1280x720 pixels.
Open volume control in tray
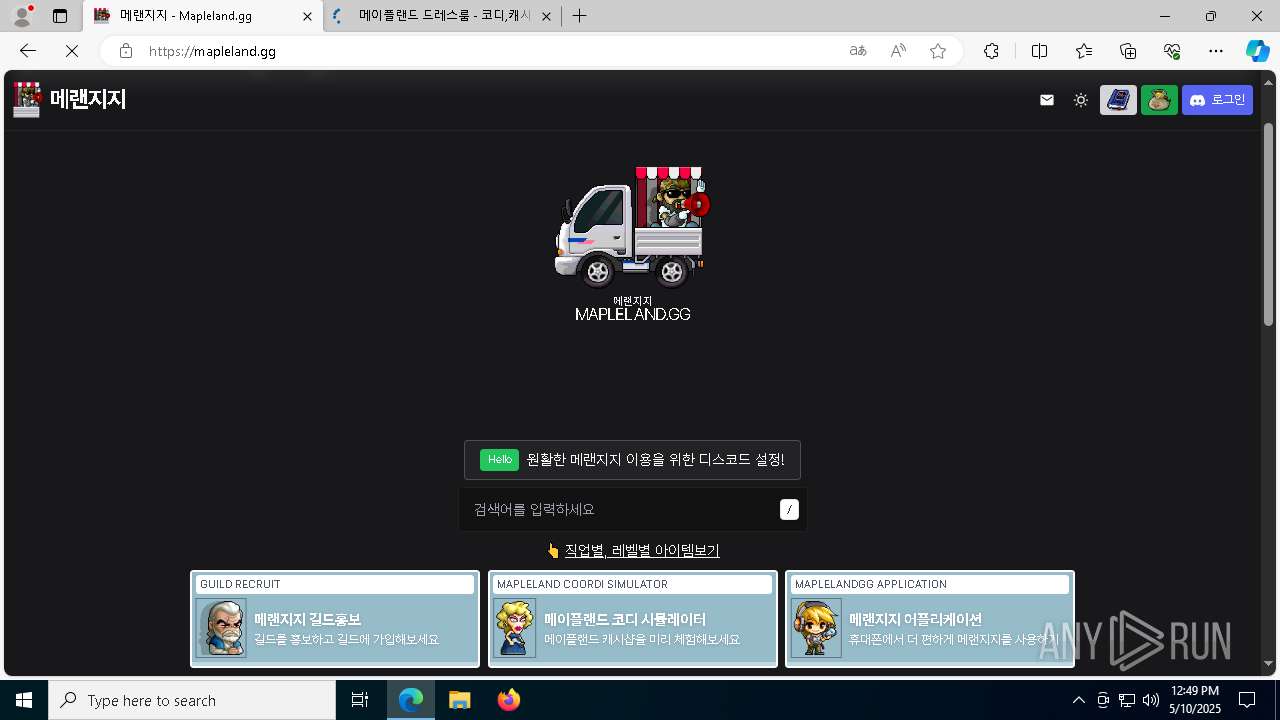[1150, 700]
